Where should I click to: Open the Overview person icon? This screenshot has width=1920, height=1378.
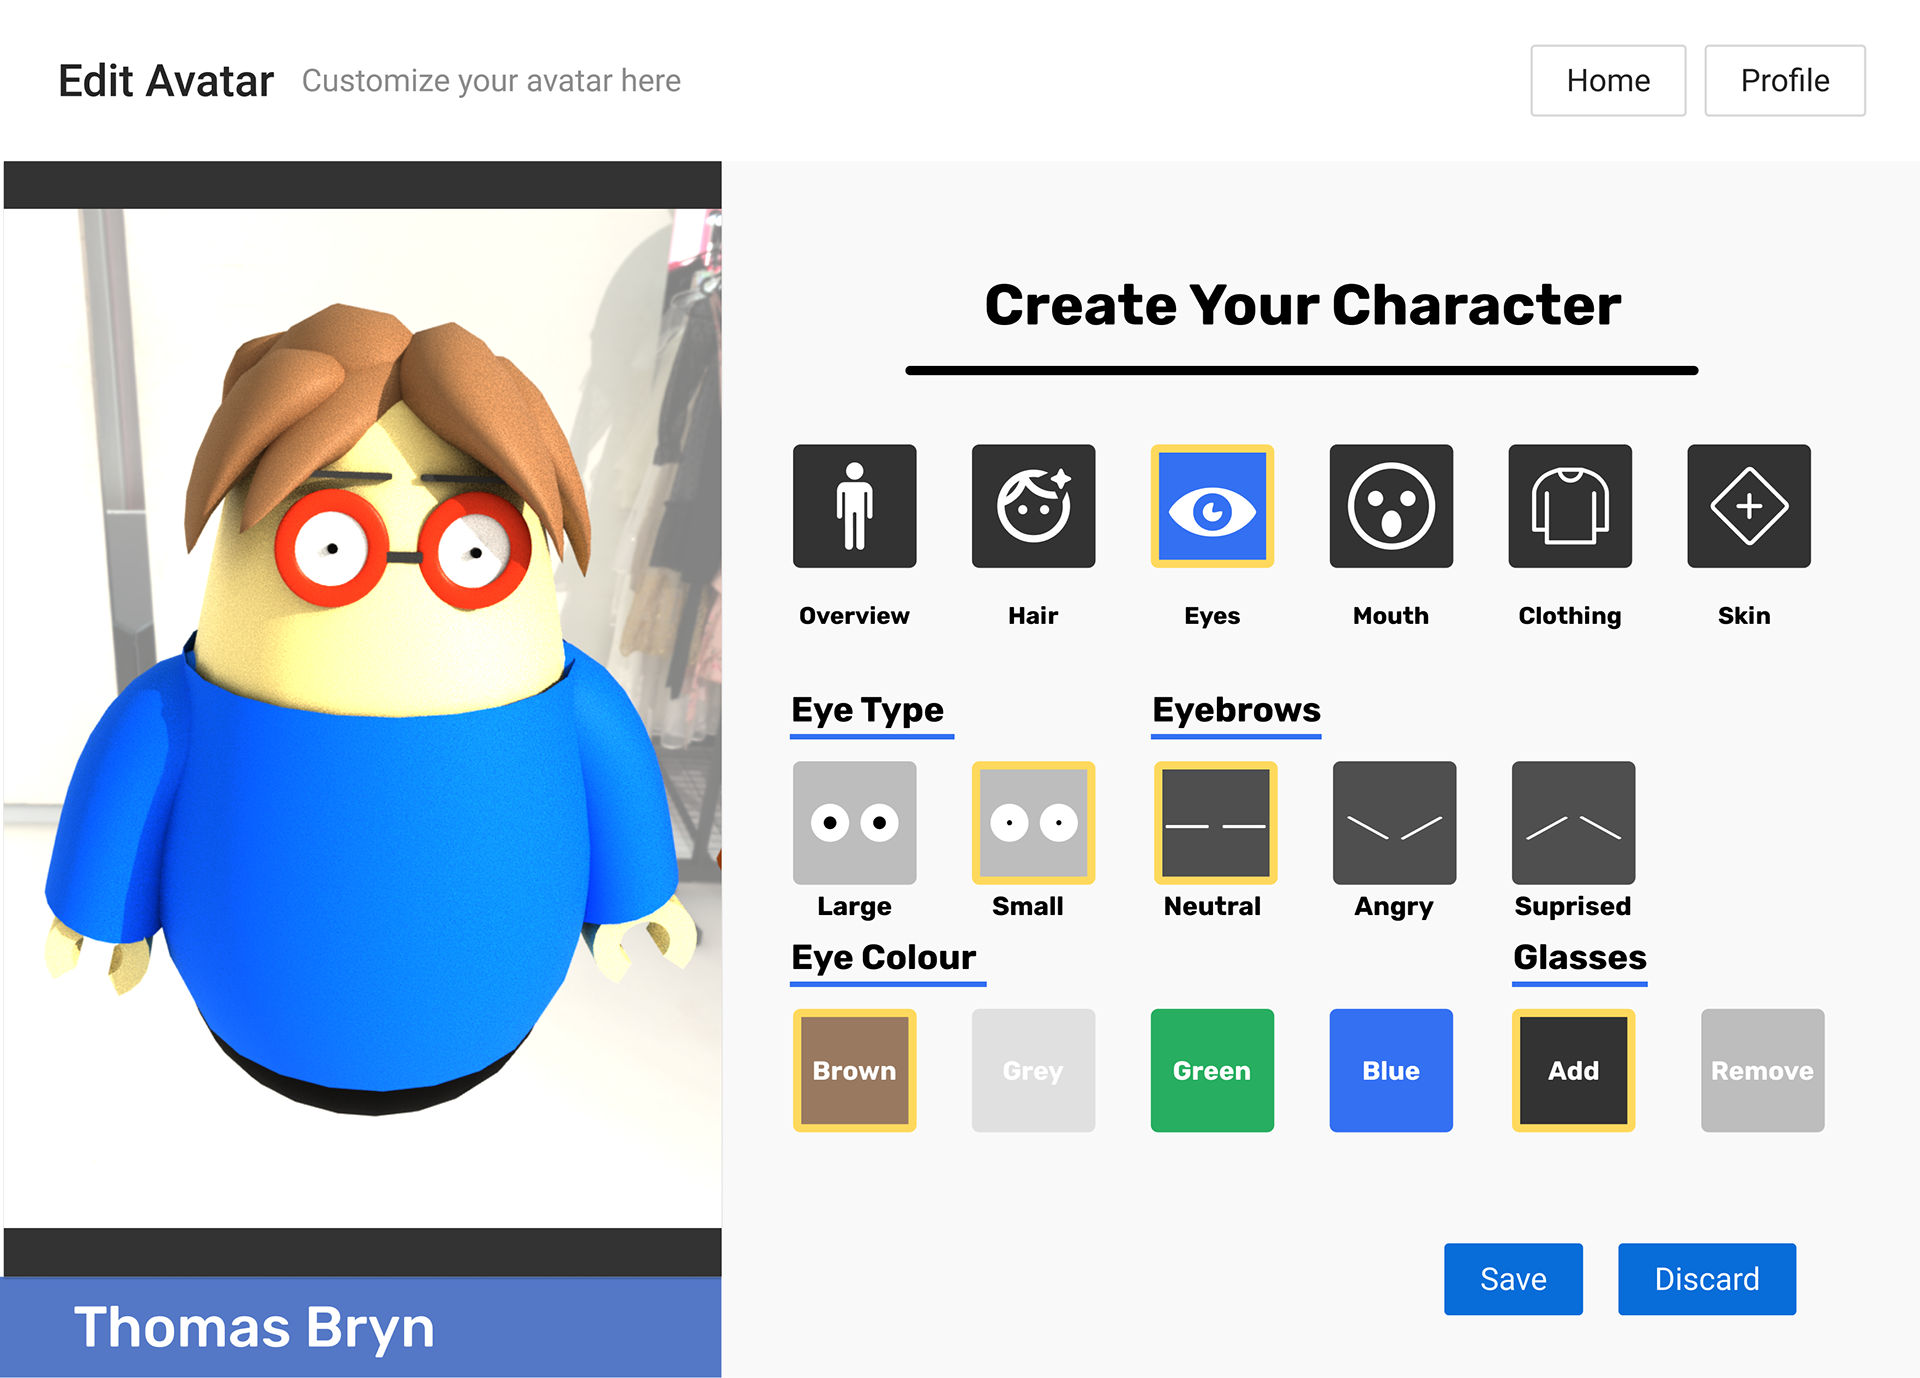(x=854, y=506)
